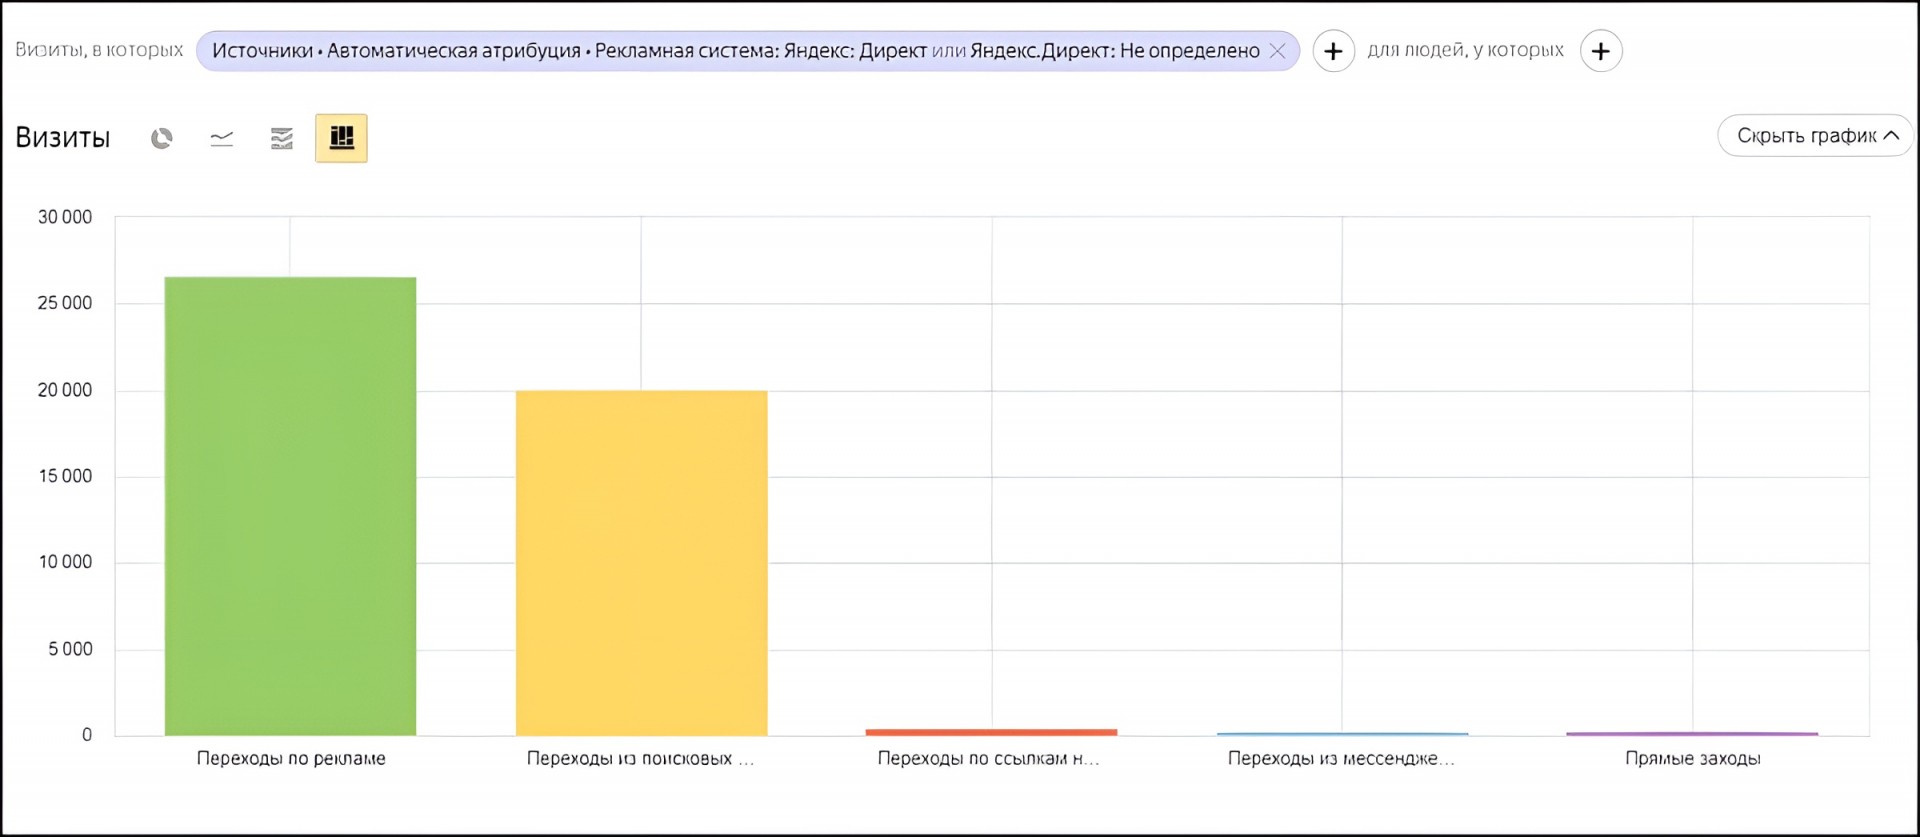The width and height of the screenshot is (1920, 837).
Task: Select the line chart view icon
Action: tap(222, 138)
